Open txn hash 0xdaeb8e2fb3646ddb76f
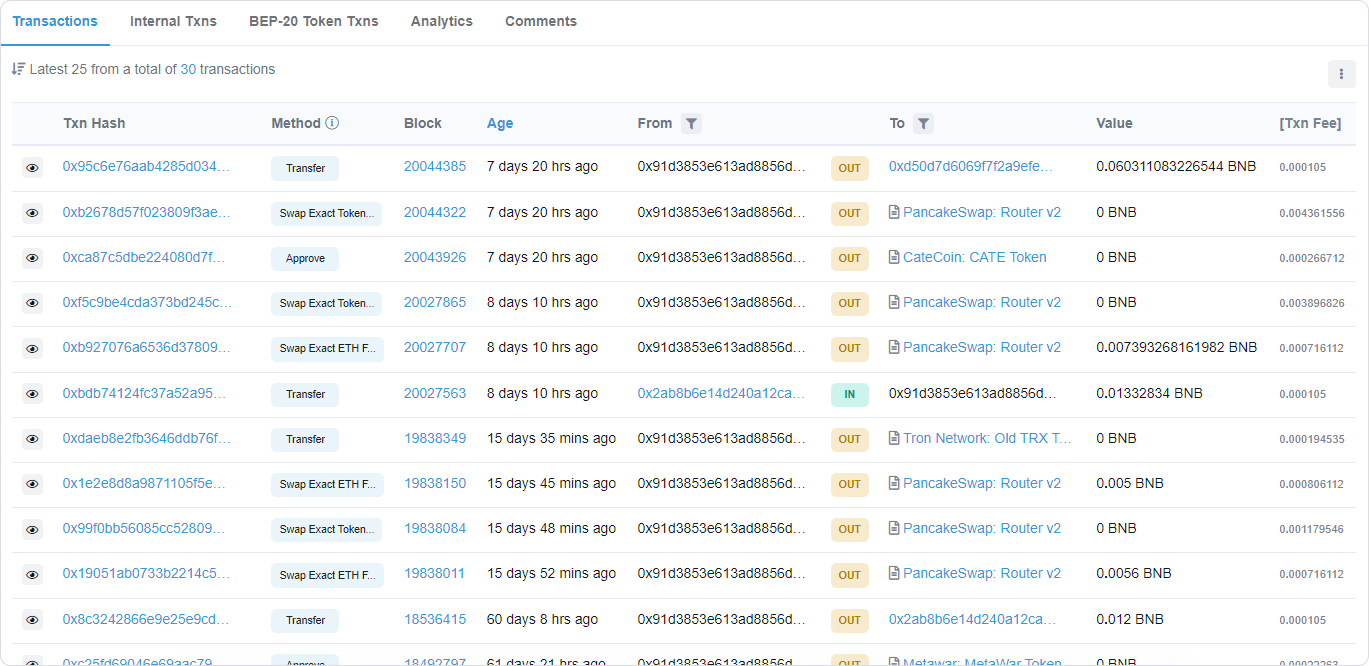 [x=146, y=438]
